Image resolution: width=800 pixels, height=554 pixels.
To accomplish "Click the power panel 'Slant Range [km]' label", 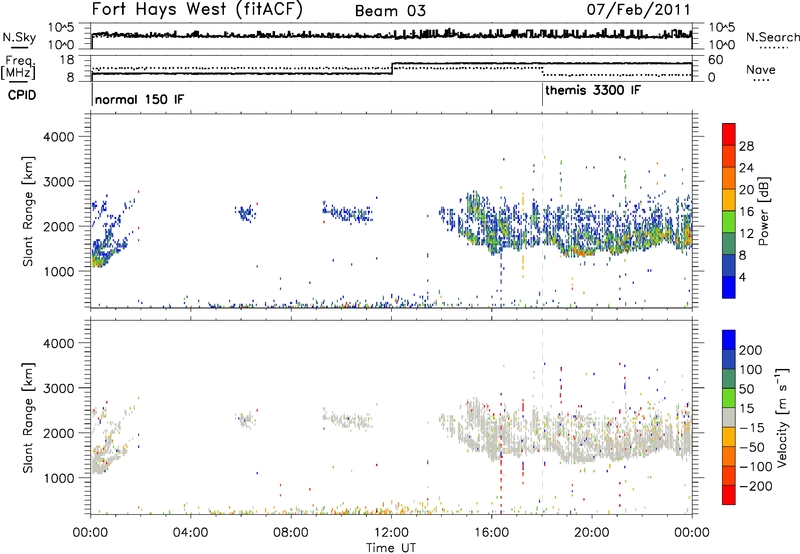I will [x=28, y=211].
